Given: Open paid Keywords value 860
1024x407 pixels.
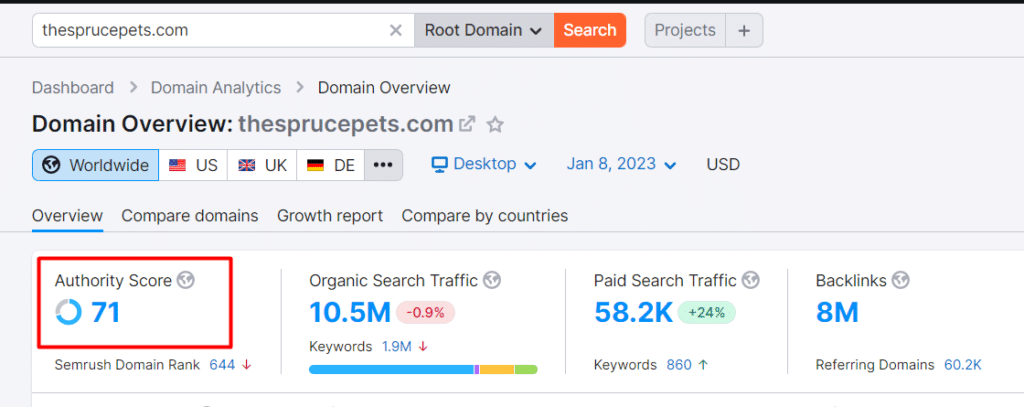Looking at the screenshot, I should (x=679, y=365).
